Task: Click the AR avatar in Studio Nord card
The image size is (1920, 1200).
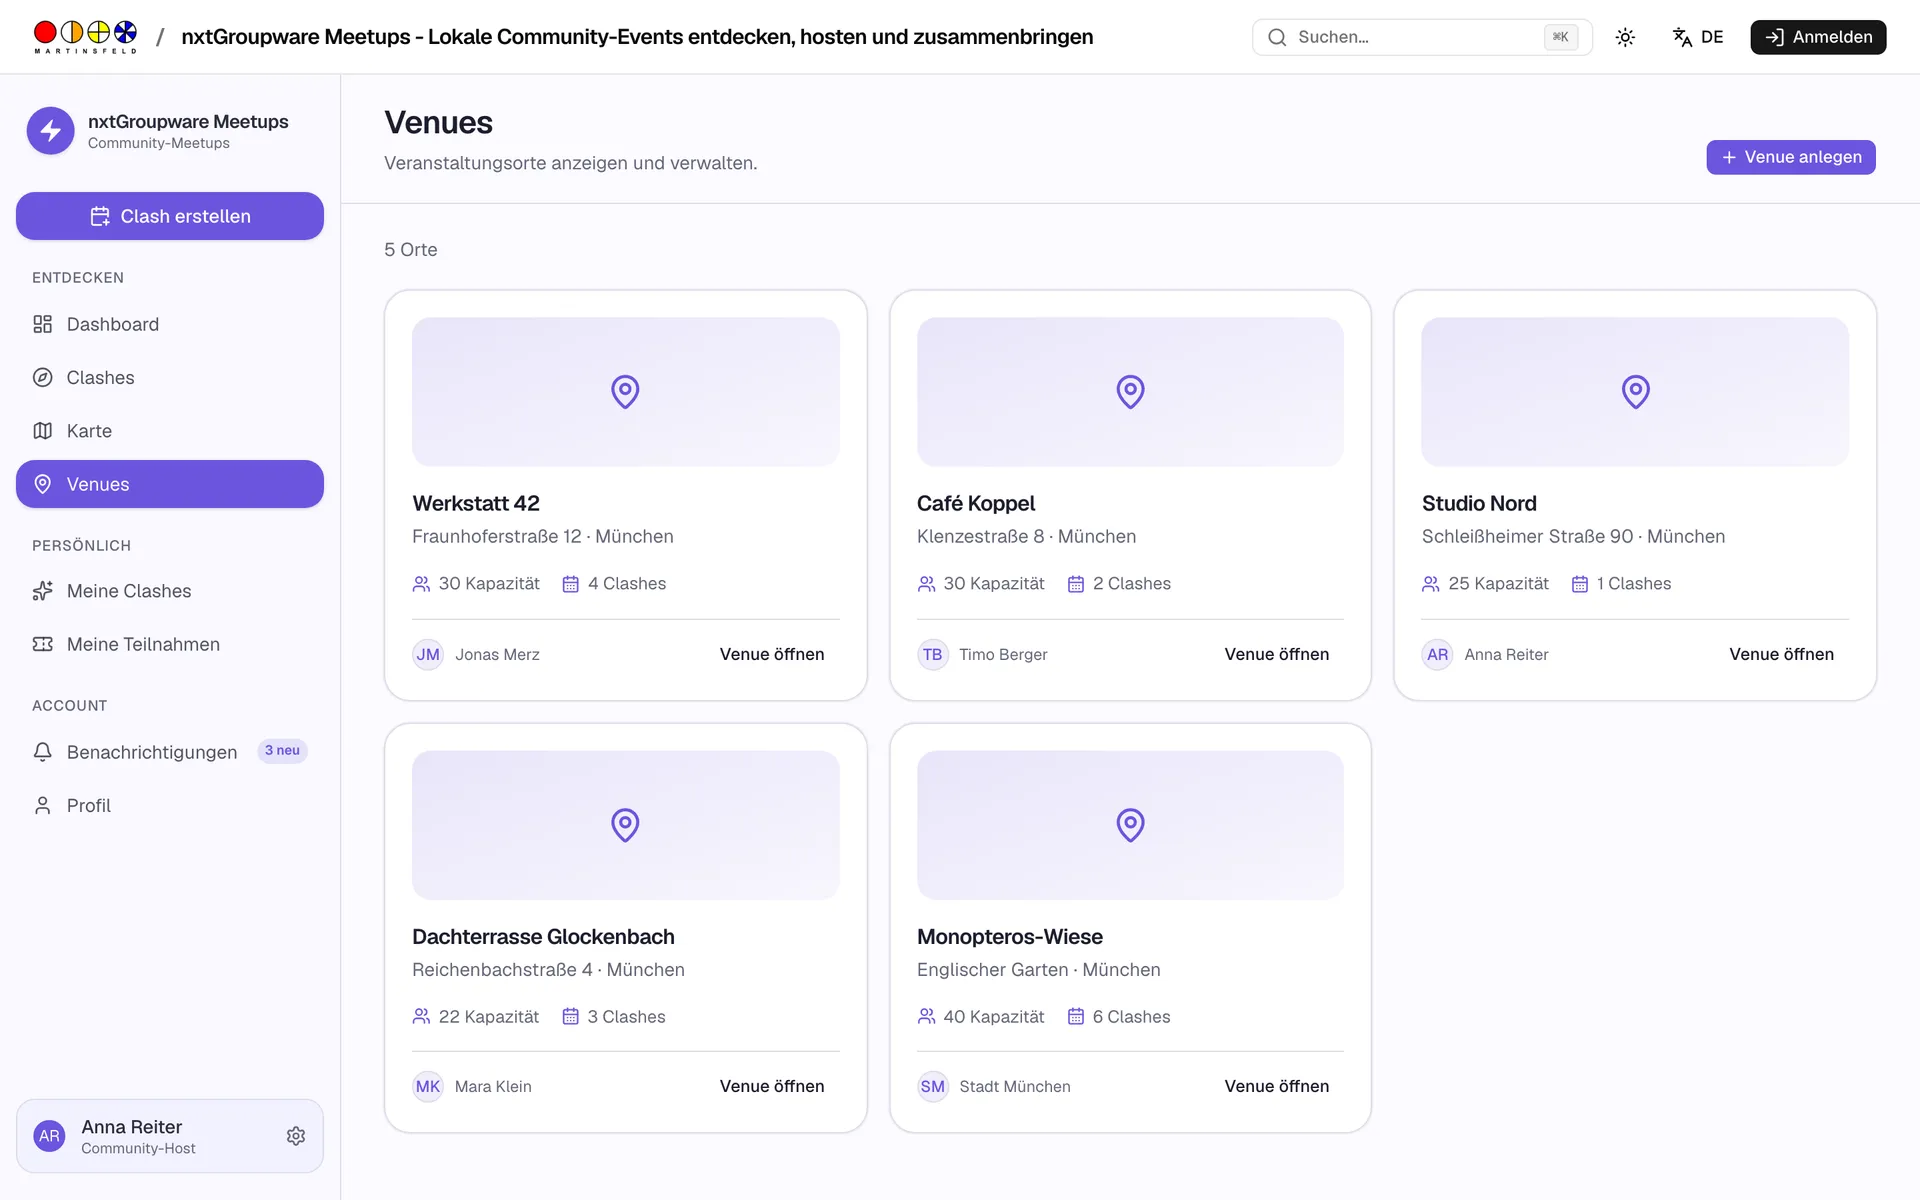Action: [x=1438, y=655]
